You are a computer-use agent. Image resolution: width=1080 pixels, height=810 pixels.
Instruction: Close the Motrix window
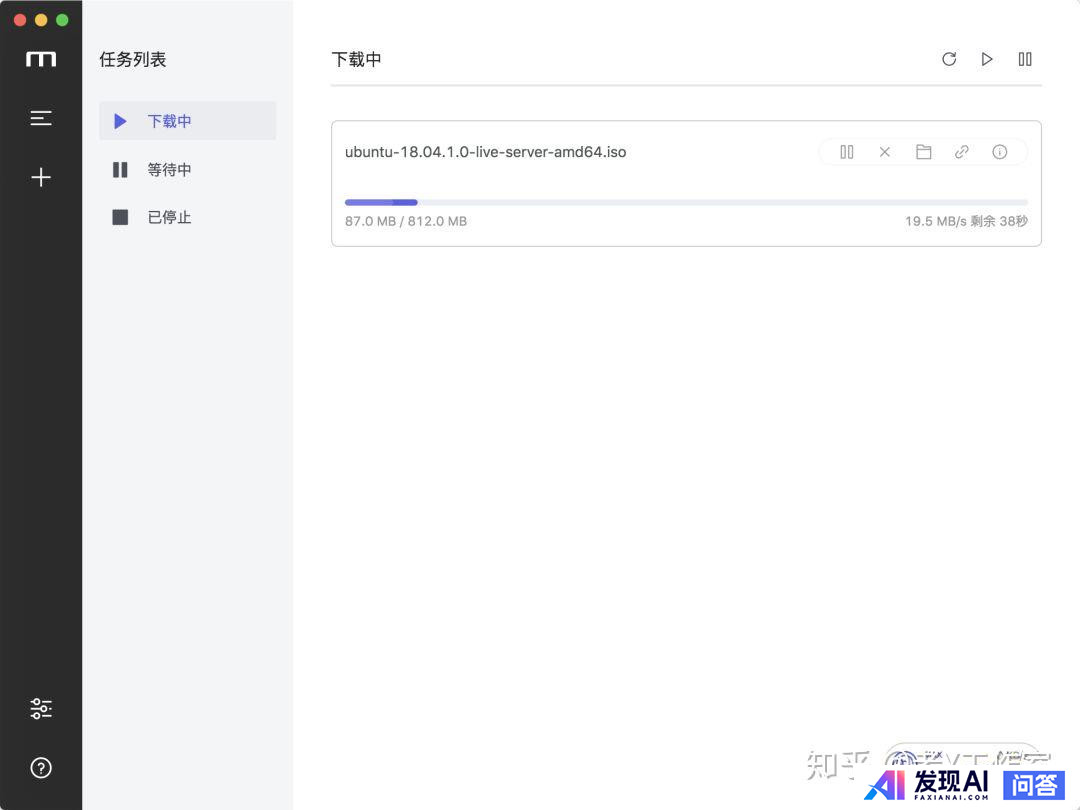pyautogui.click(x=20, y=20)
